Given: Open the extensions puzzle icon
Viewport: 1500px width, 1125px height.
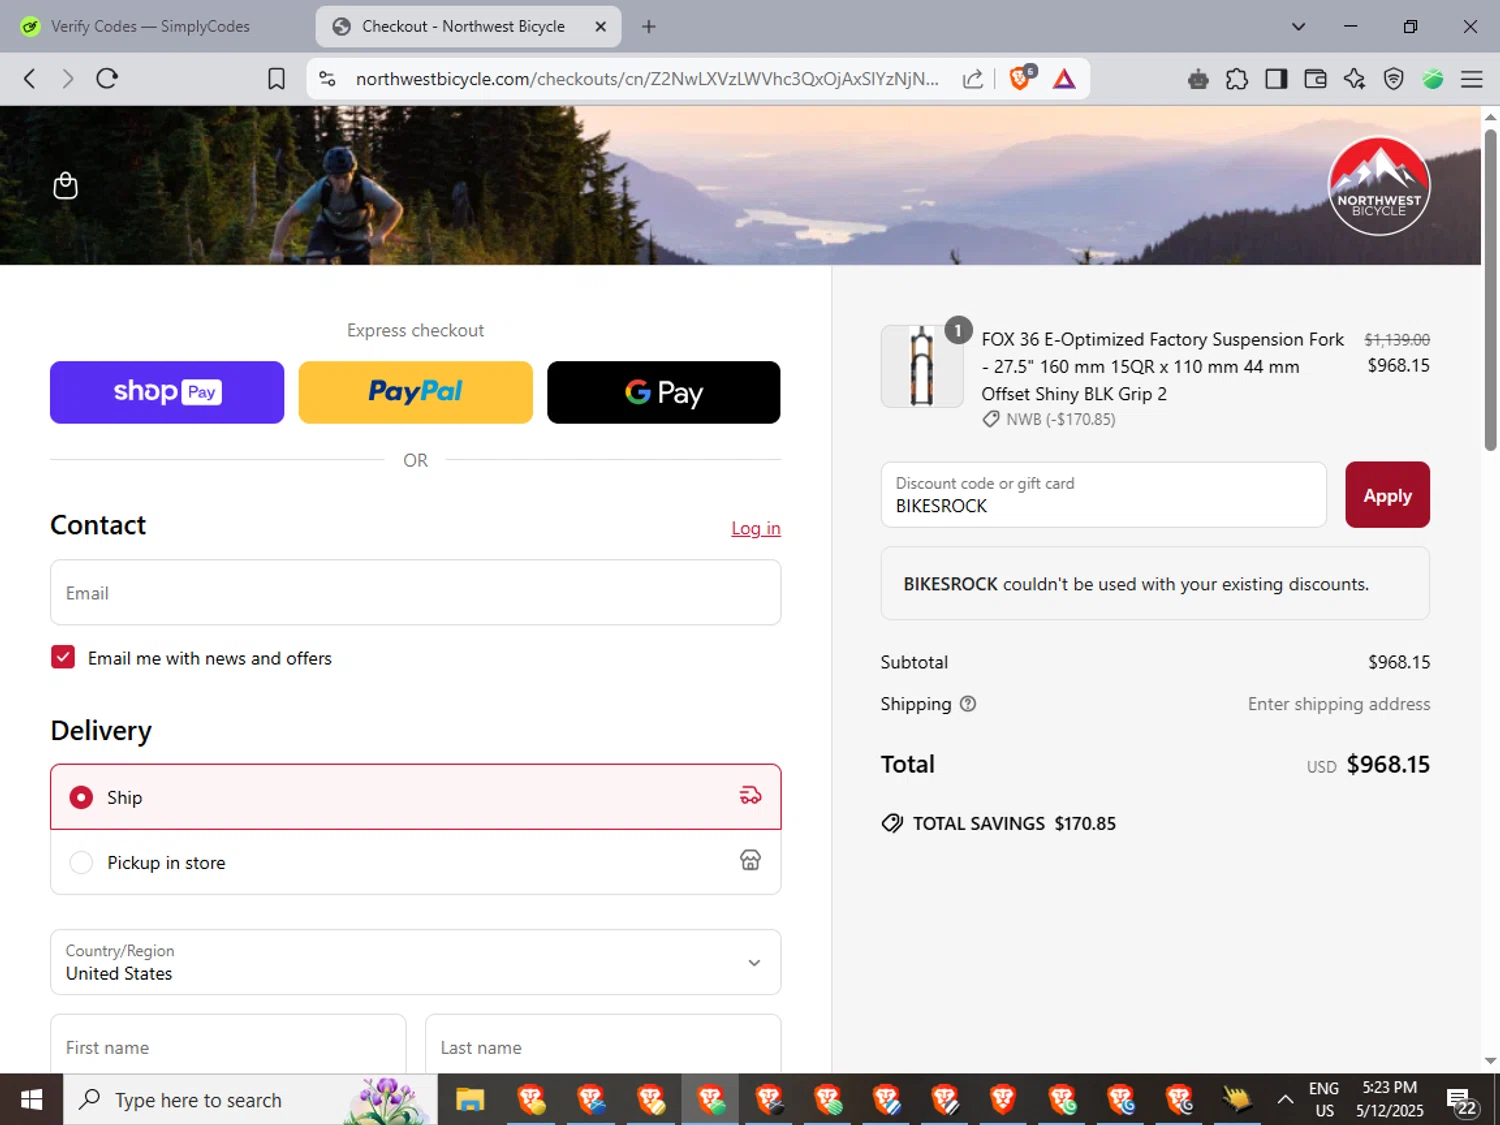Looking at the screenshot, I should tap(1237, 79).
